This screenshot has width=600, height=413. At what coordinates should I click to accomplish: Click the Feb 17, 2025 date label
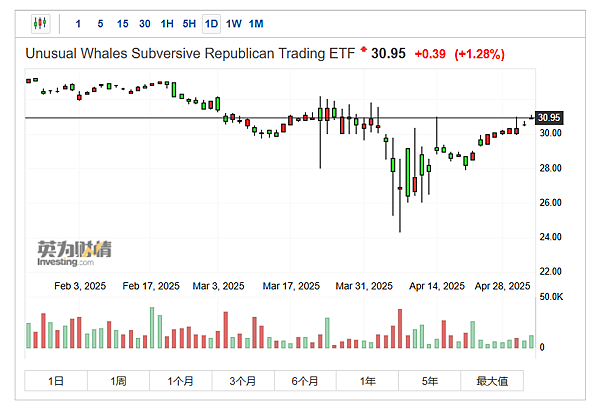point(151,286)
